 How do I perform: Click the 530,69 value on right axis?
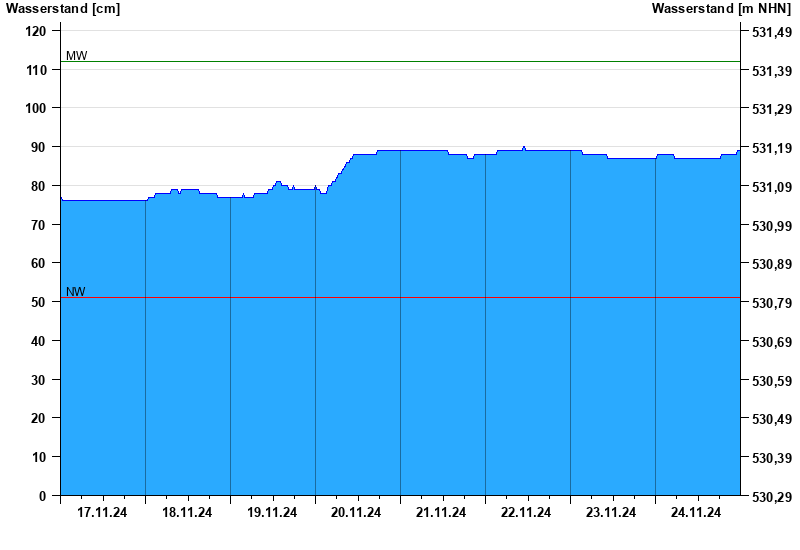772,342
